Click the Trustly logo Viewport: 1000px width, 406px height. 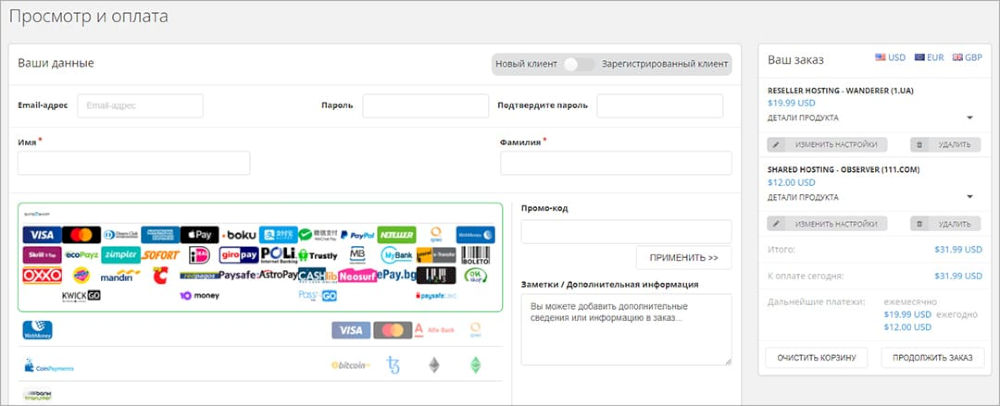pos(318,256)
